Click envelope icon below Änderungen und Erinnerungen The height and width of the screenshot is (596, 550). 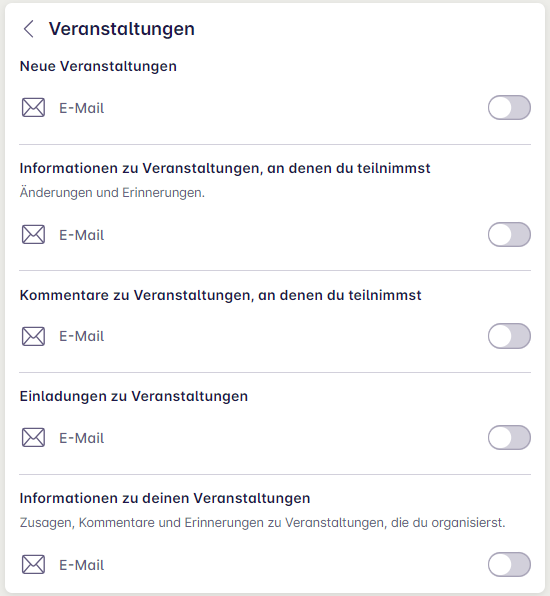(33, 235)
